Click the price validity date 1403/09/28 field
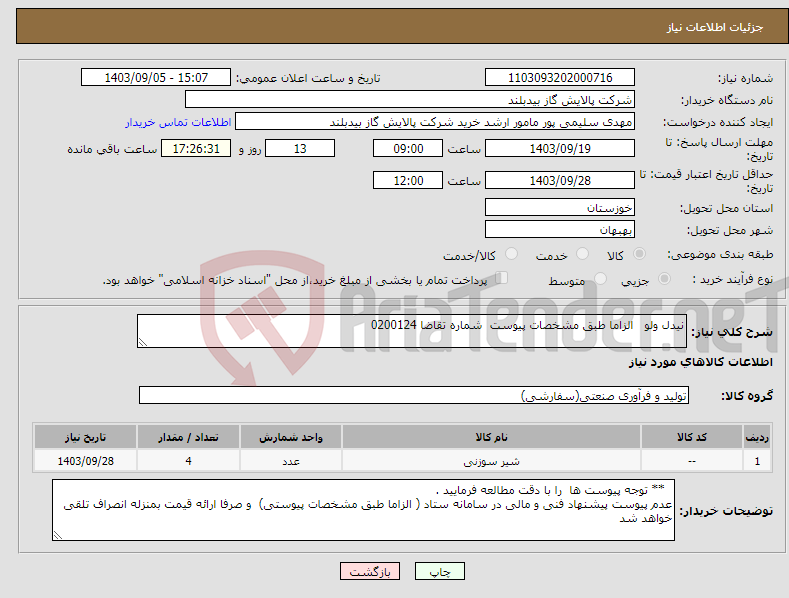This screenshot has height=598, width=789. (x=560, y=180)
